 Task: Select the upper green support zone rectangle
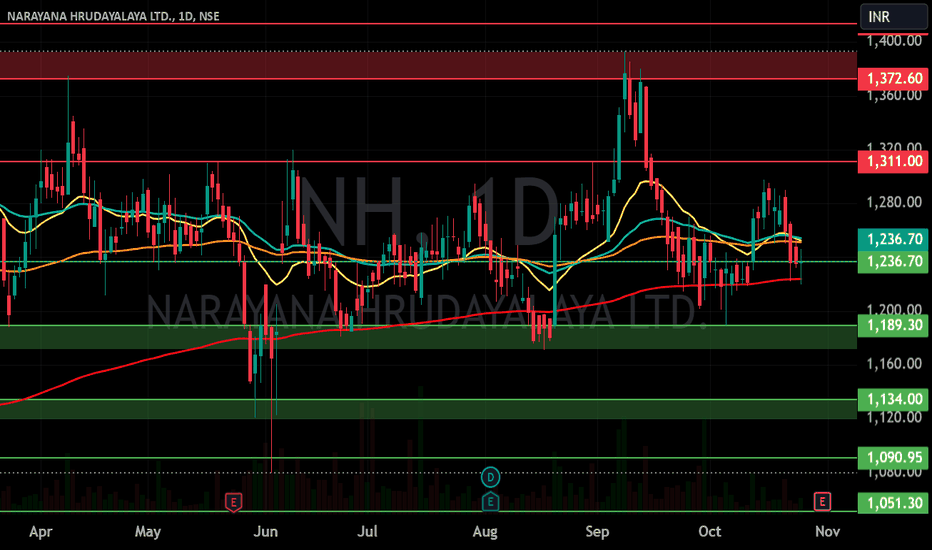(428, 337)
